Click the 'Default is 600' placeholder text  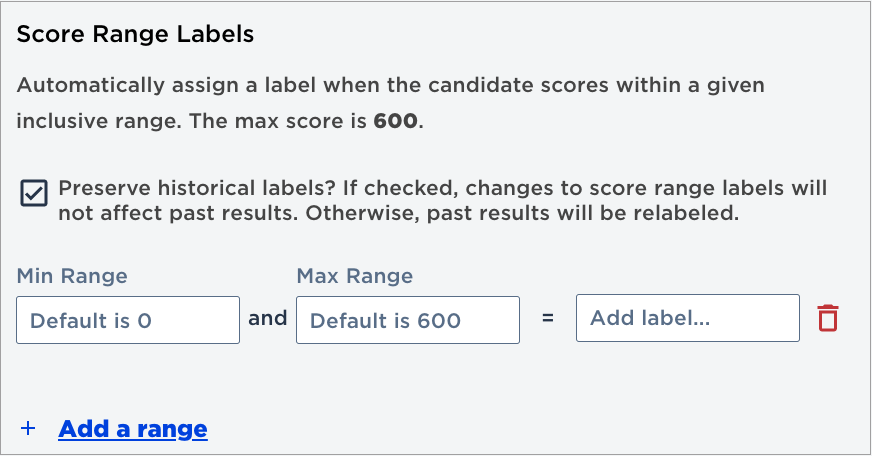click(385, 320)
